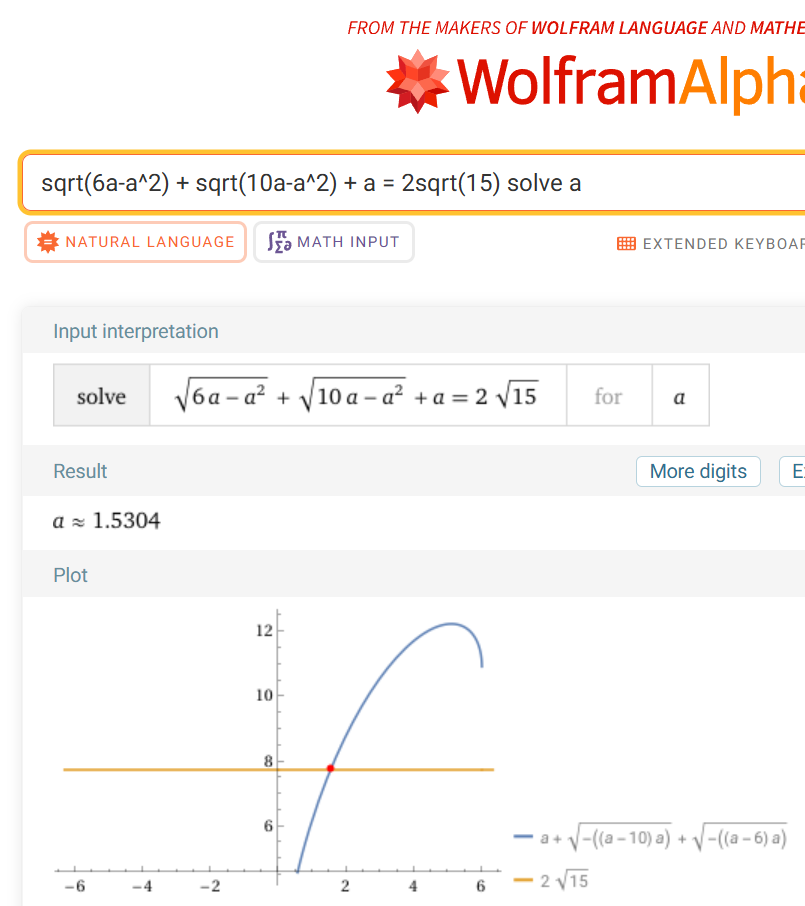
Task: Select the Result pod header
Action: [80, 471]
